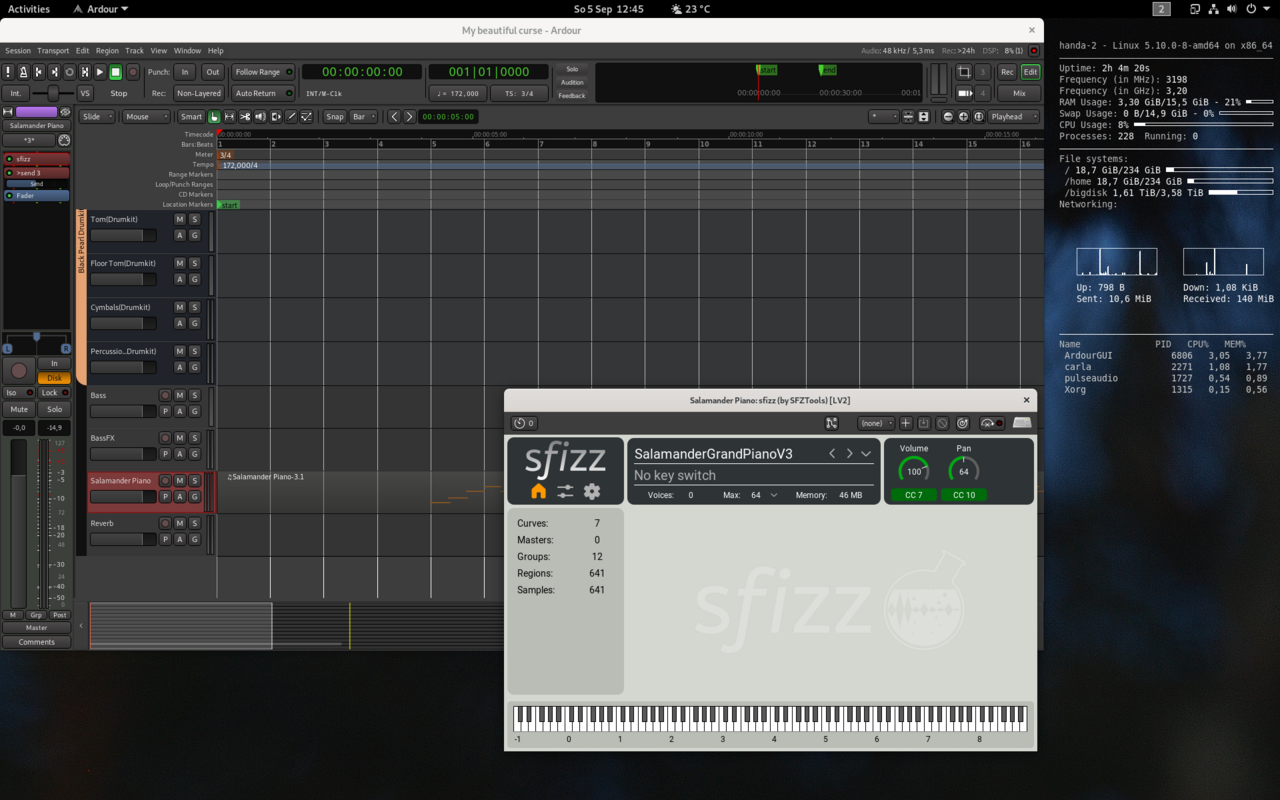Open sfizz home panel
Viewport: 1280px width, 800px height.
click(538, 491)
